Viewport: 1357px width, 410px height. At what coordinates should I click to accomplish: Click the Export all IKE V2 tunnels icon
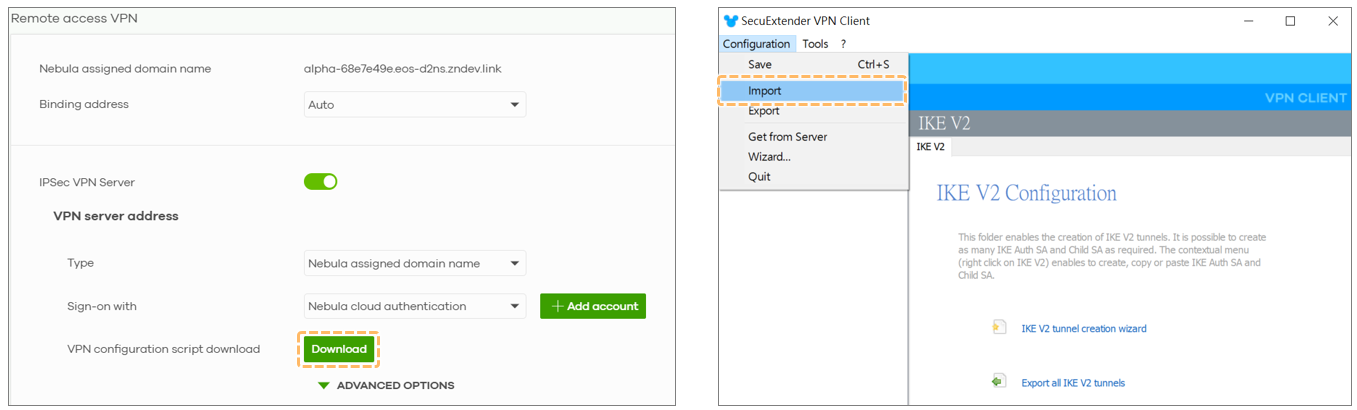pos(998,381)
